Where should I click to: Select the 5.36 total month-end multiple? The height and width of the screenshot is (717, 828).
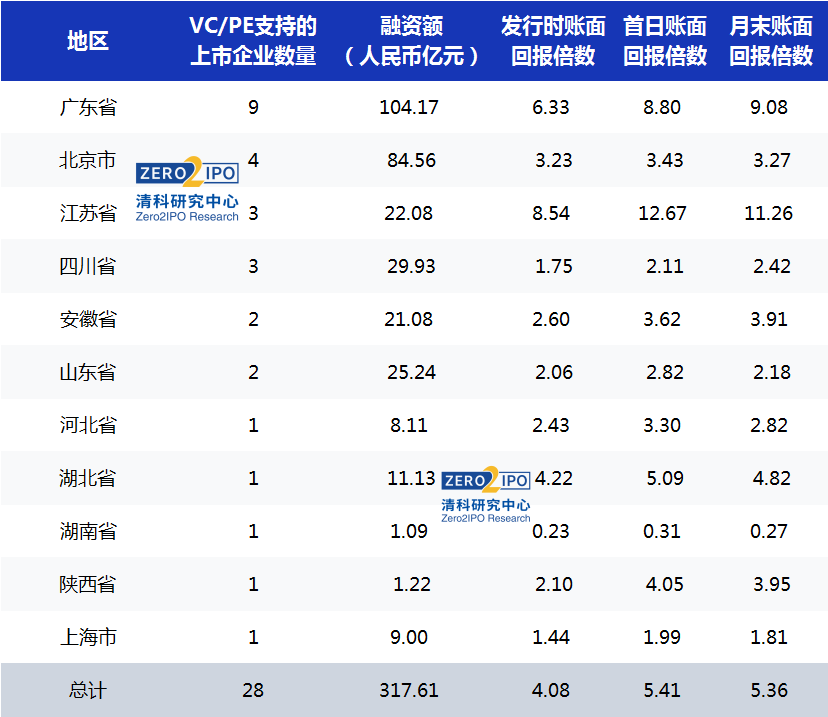pos(769,690)
